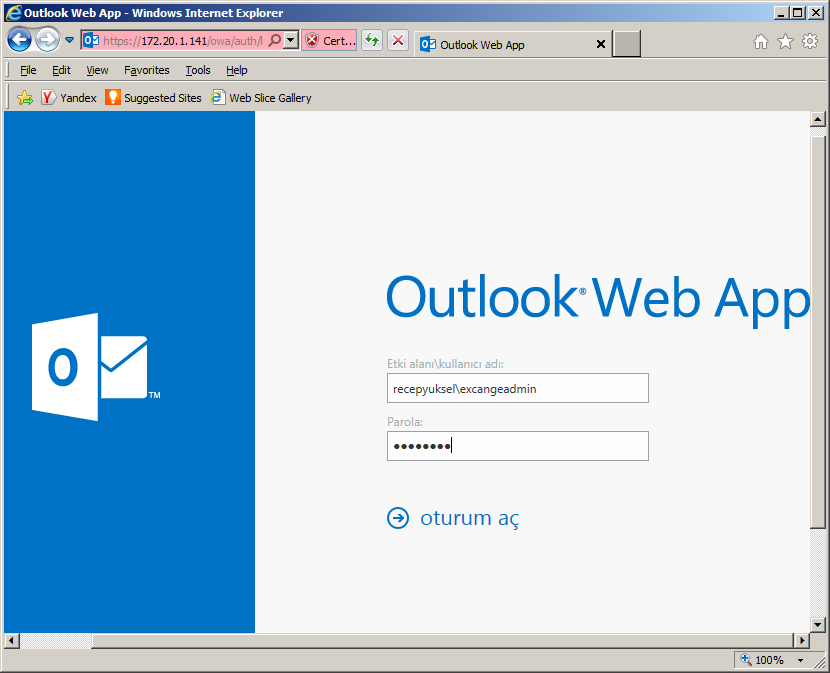Maximize the Internet Explorer window
This screenshot has width=830, height=673.
[798, 13]
